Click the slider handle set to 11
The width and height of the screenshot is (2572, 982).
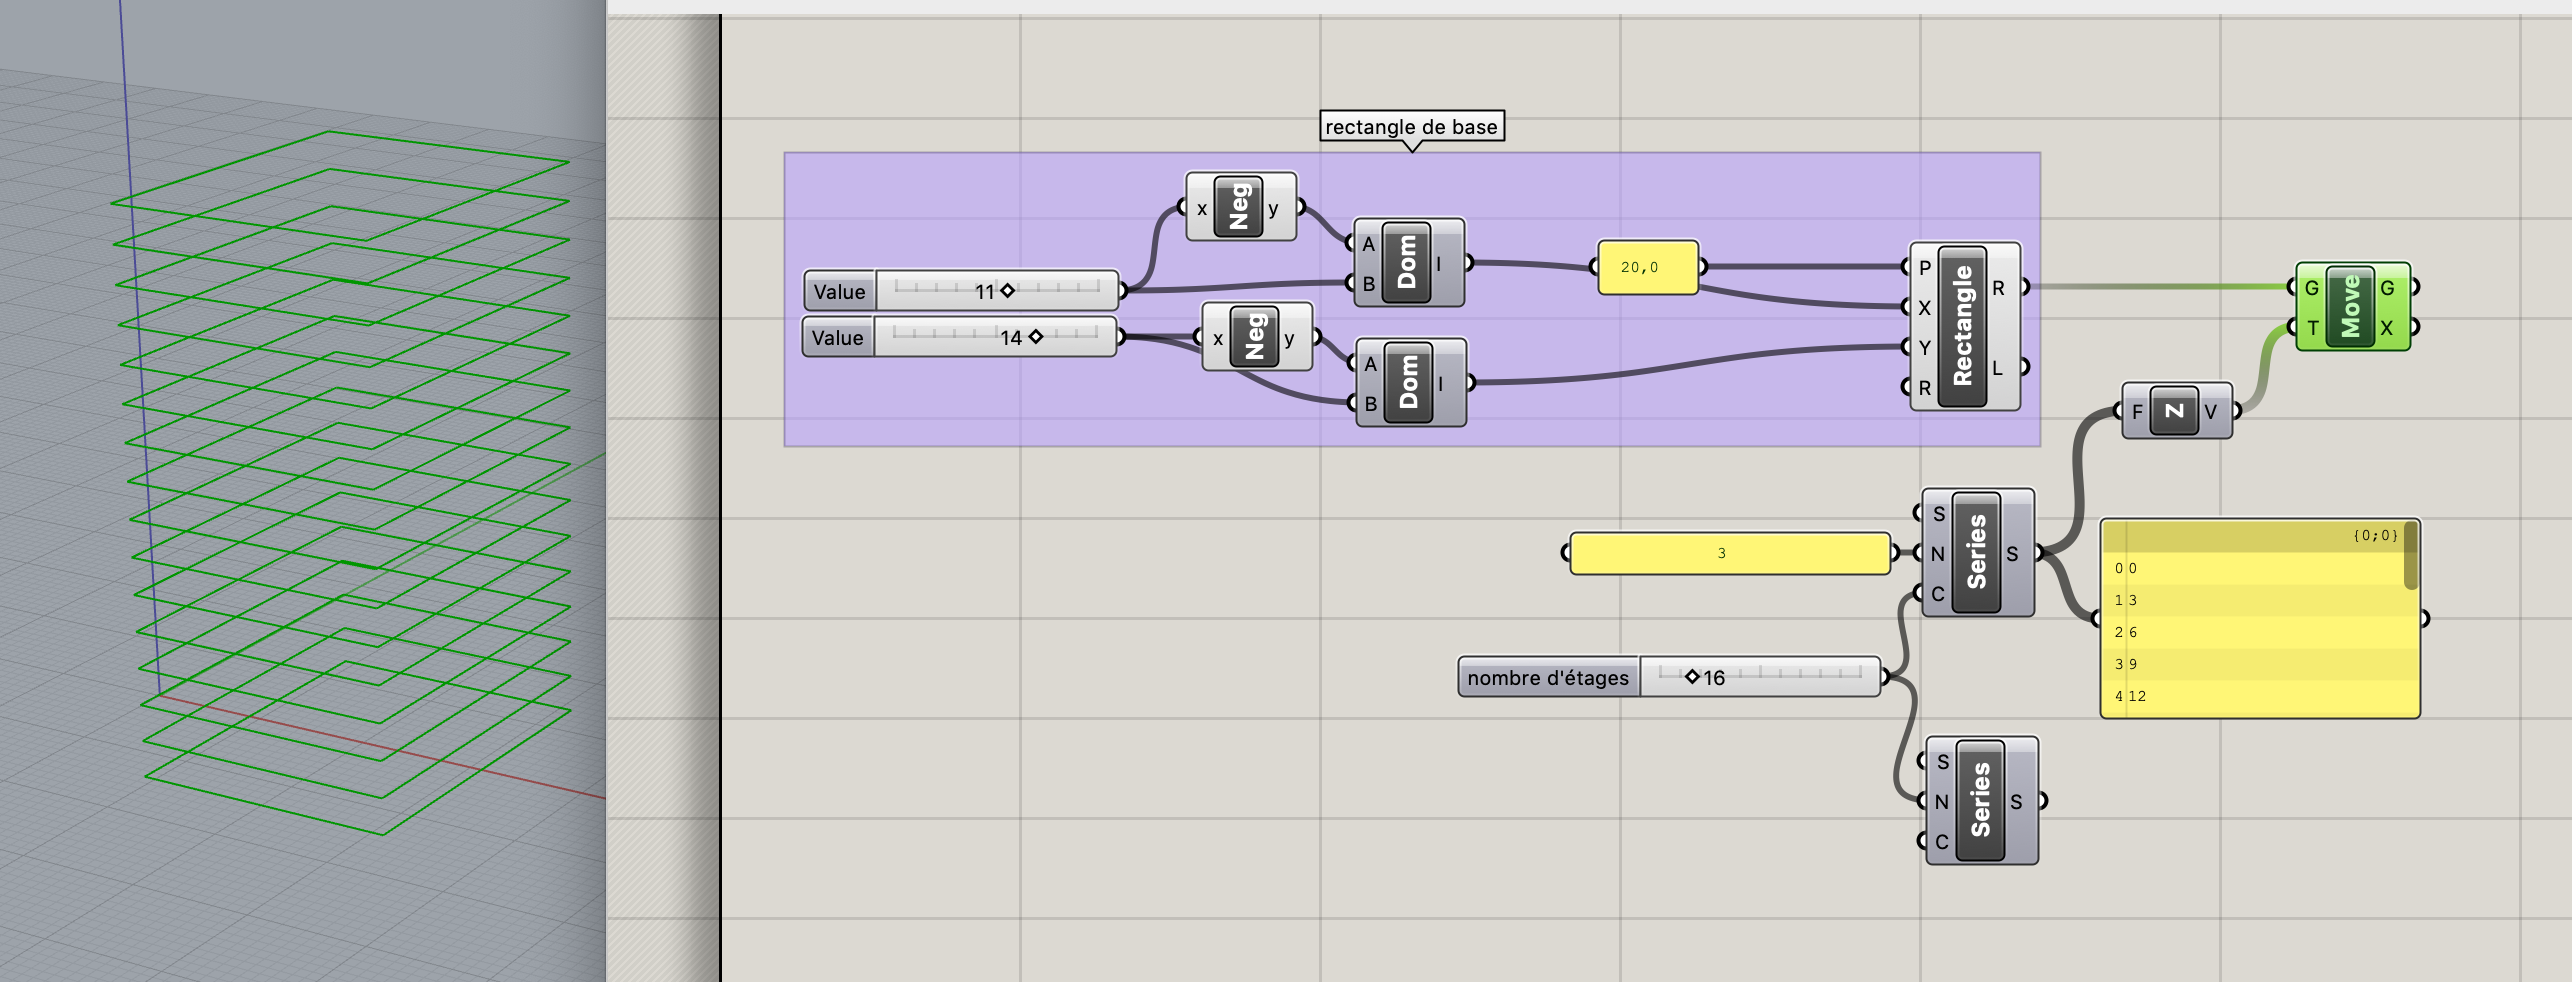pos(1007,291)
